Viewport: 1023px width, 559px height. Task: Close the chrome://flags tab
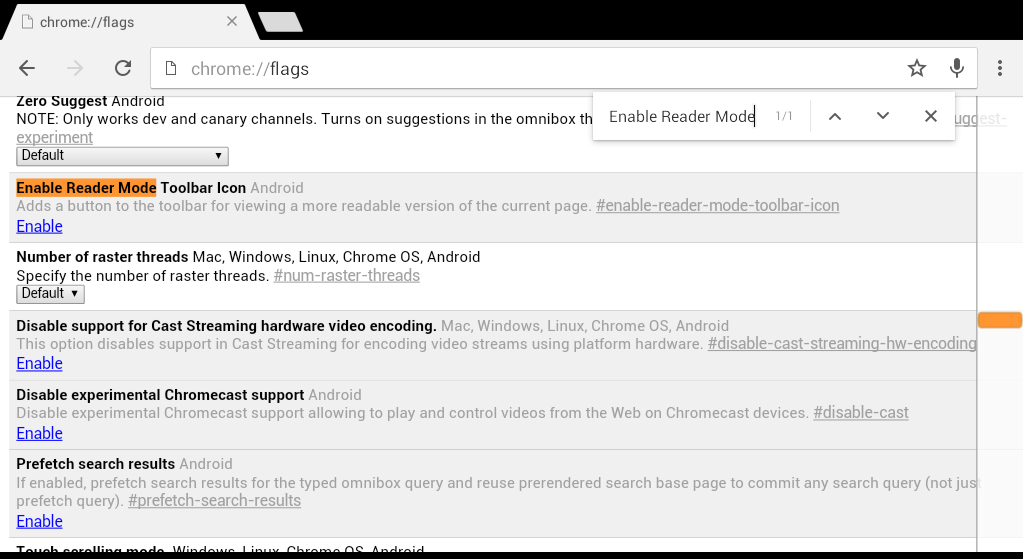tap(232, 22)
